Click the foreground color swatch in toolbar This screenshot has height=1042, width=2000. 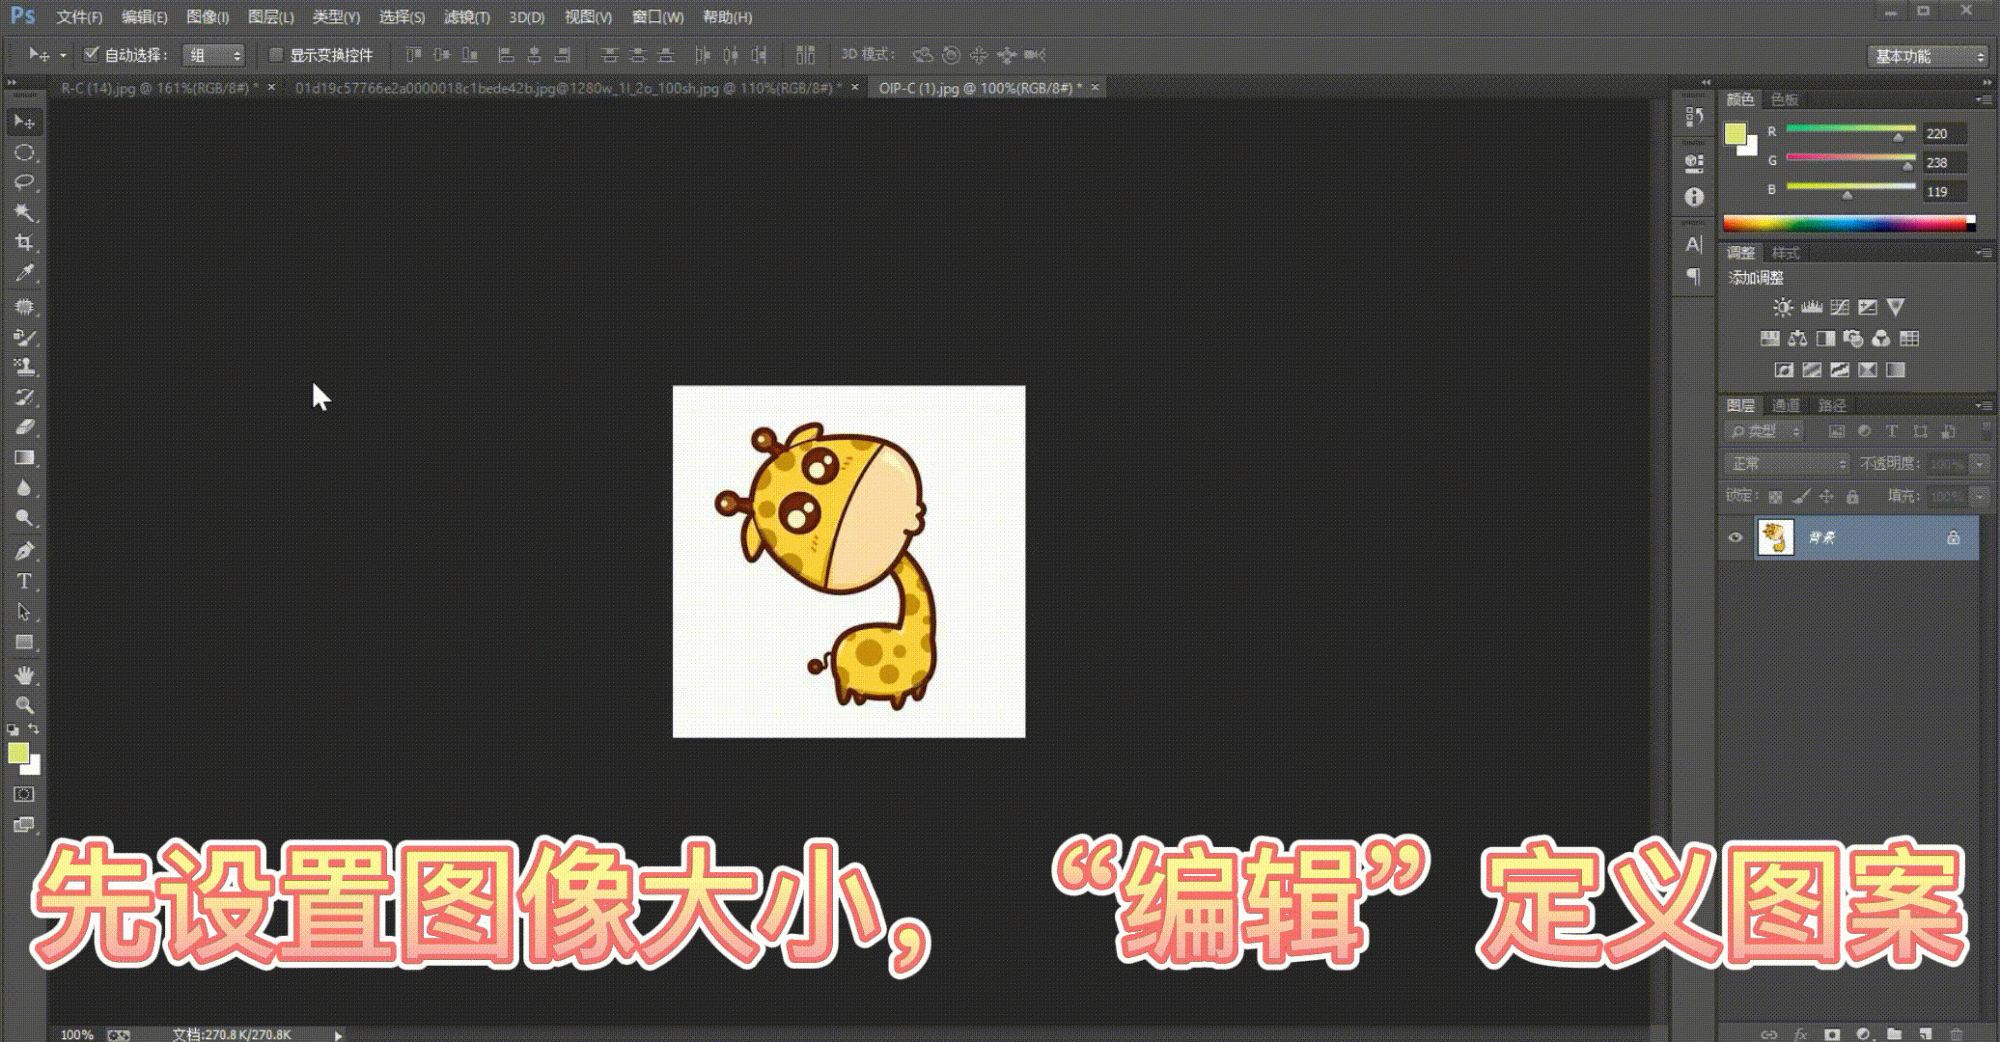point(18,754)
